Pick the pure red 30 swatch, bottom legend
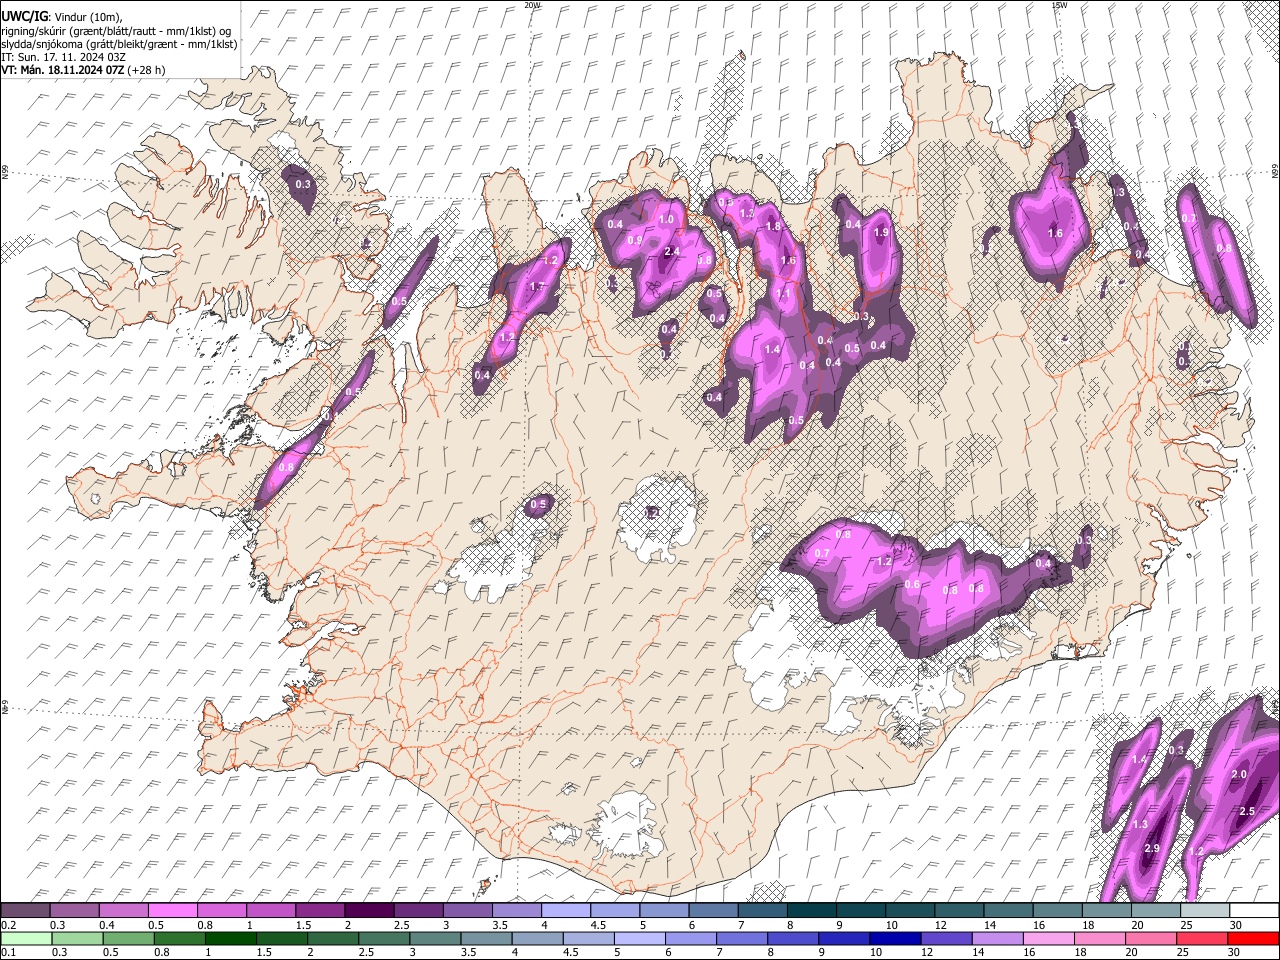The width and height of the screenshot is (1280, 960). (x=1254, y=938)
